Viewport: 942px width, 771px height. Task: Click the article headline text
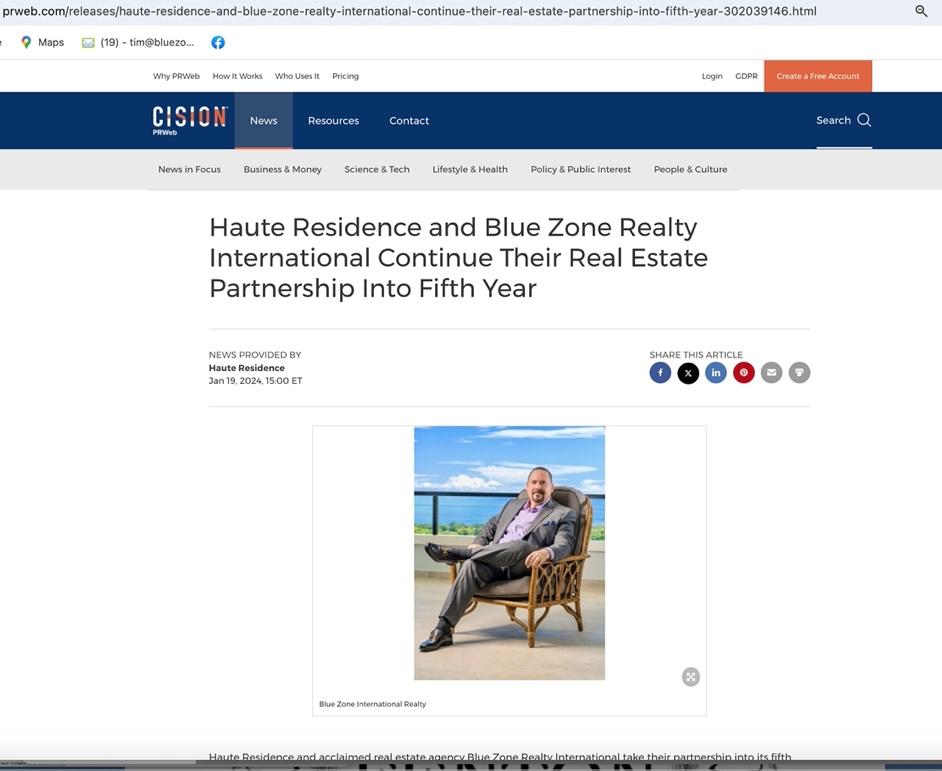(458, 257)
